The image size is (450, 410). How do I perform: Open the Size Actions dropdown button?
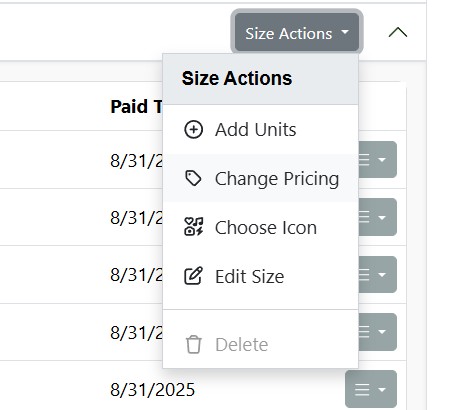[297, 32]
